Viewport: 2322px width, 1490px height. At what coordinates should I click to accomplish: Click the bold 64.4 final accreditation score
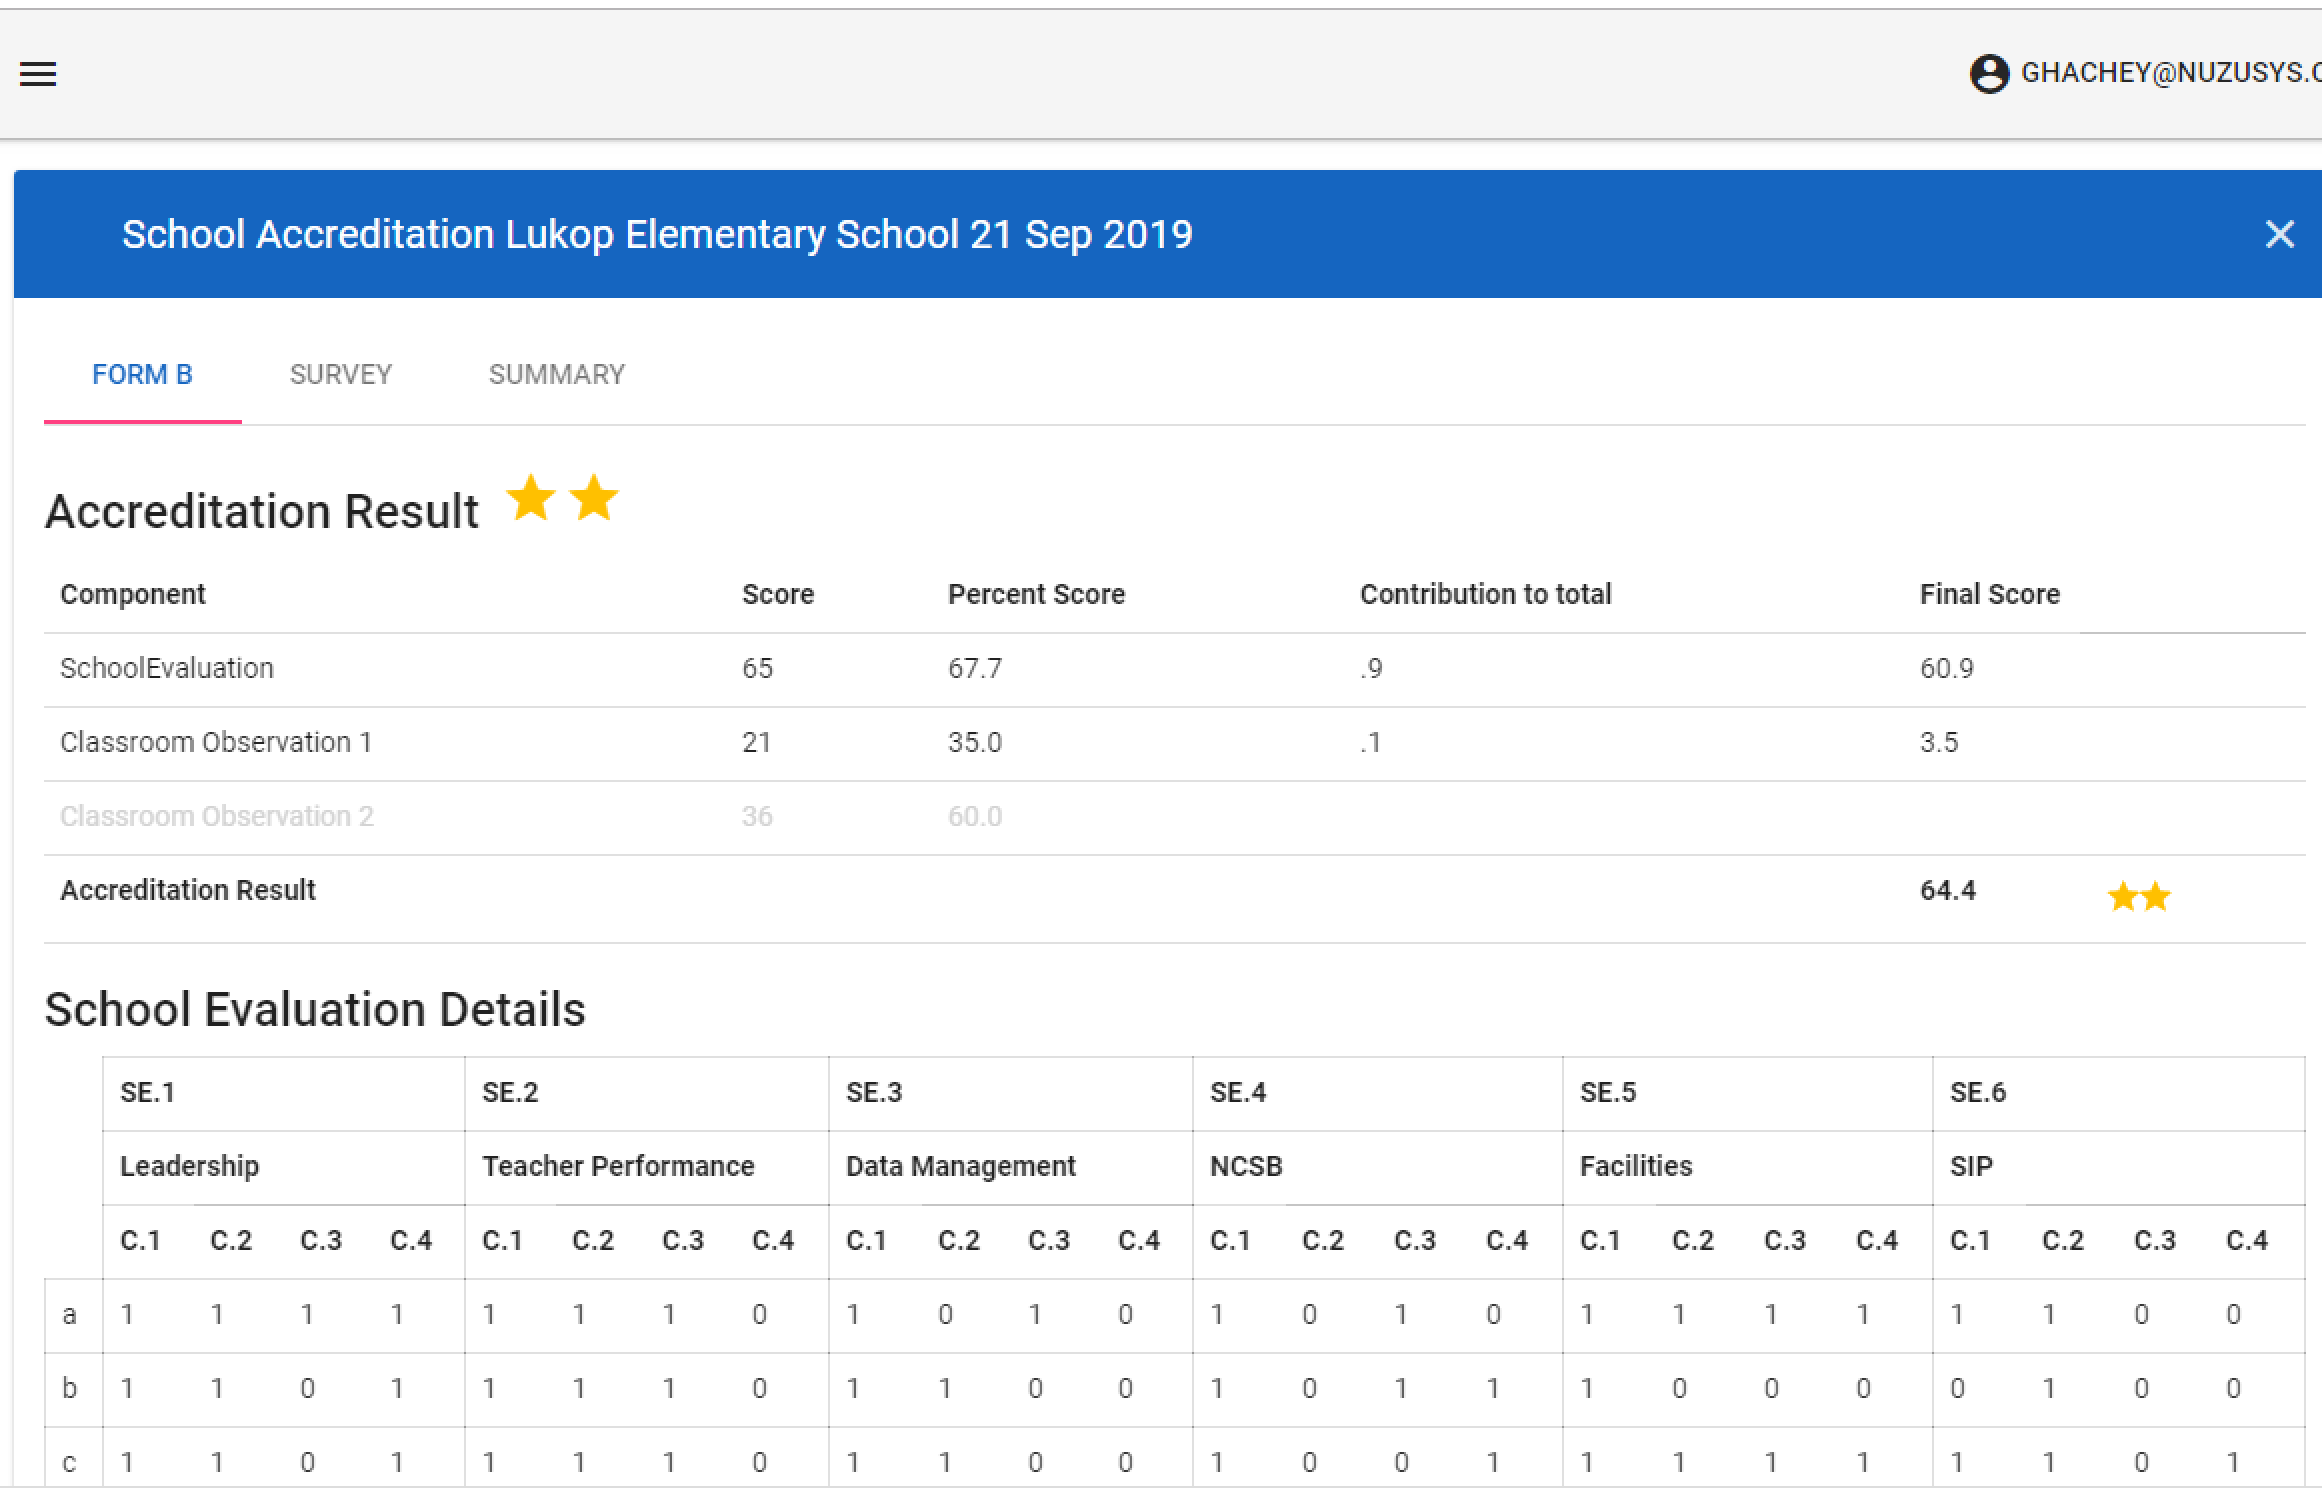(x=1947, y=890)
